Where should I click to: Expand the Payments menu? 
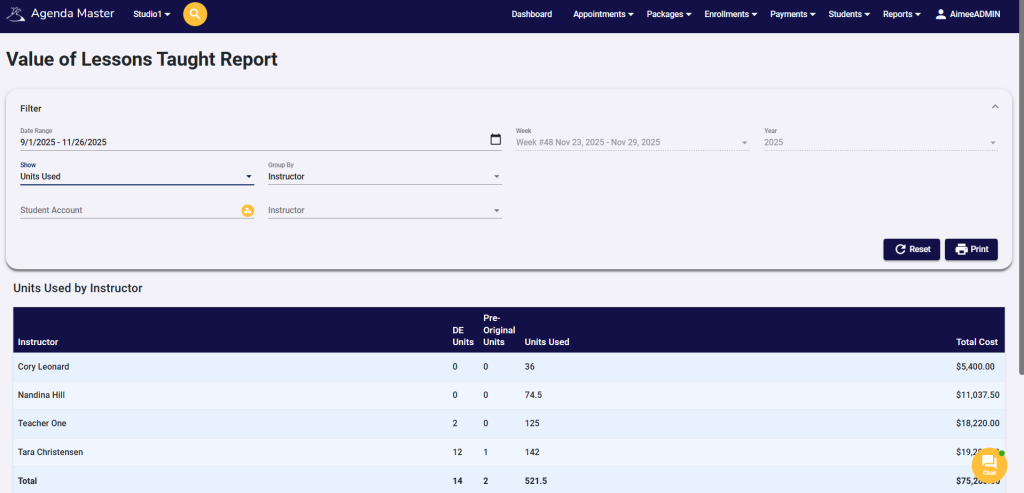(x=792, y=14)
